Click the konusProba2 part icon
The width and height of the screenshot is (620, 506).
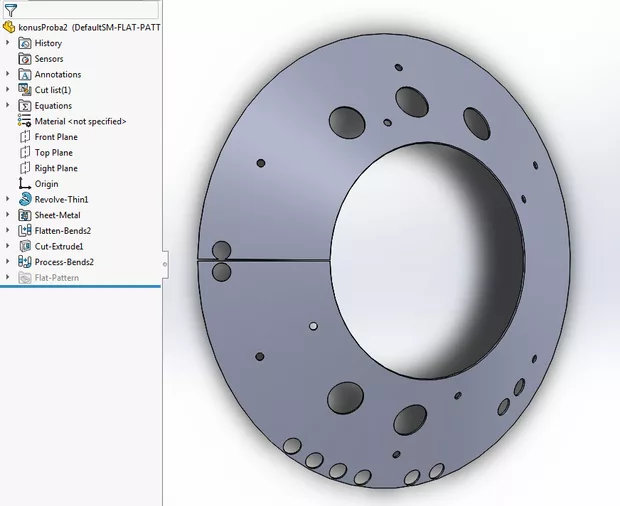click(x=10, y=27)
